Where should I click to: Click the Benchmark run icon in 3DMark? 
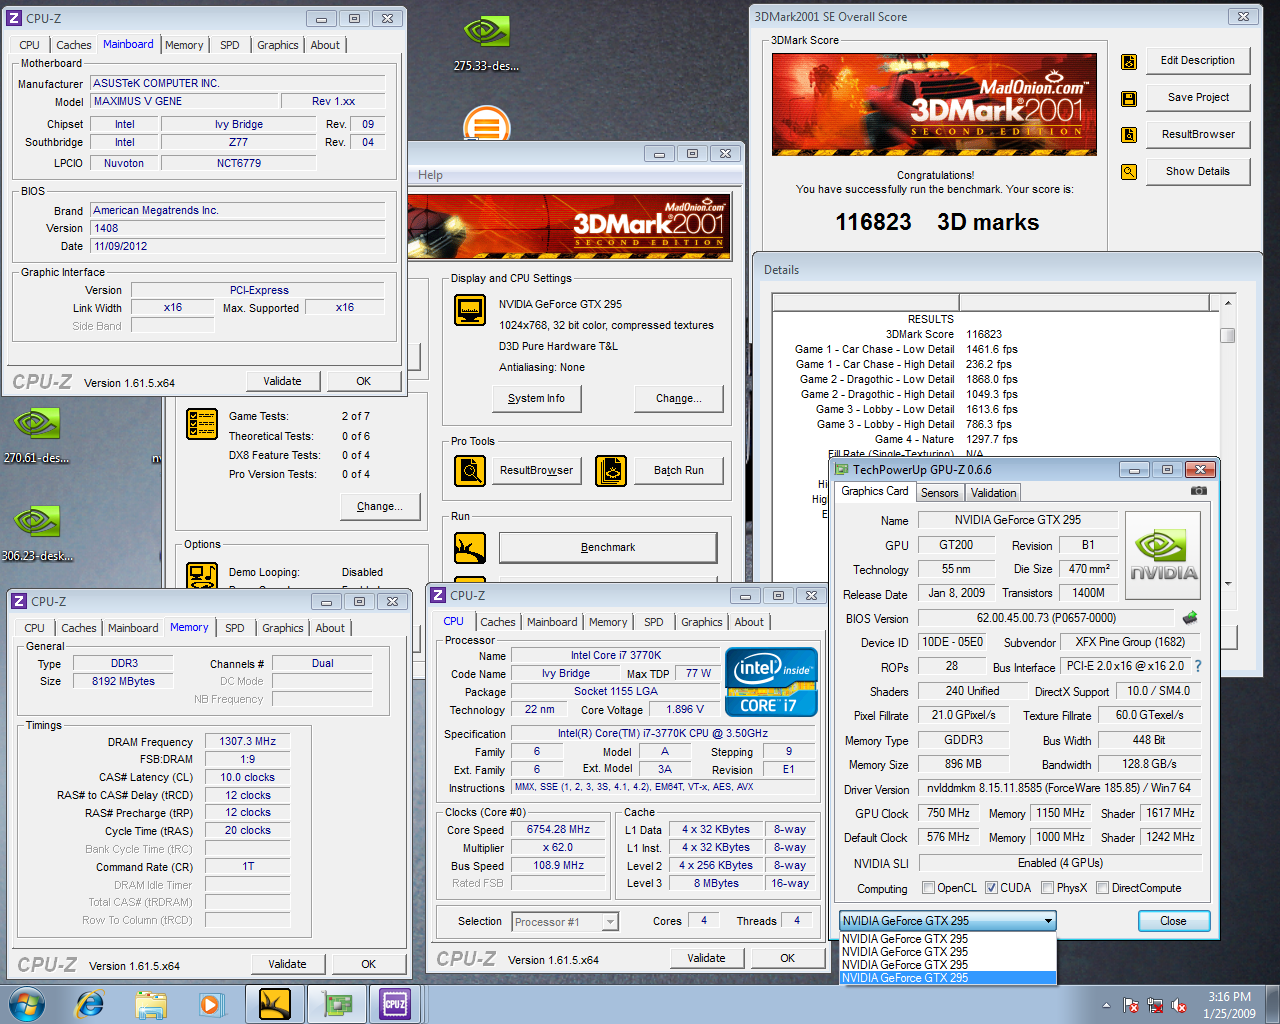click(470, 548)
